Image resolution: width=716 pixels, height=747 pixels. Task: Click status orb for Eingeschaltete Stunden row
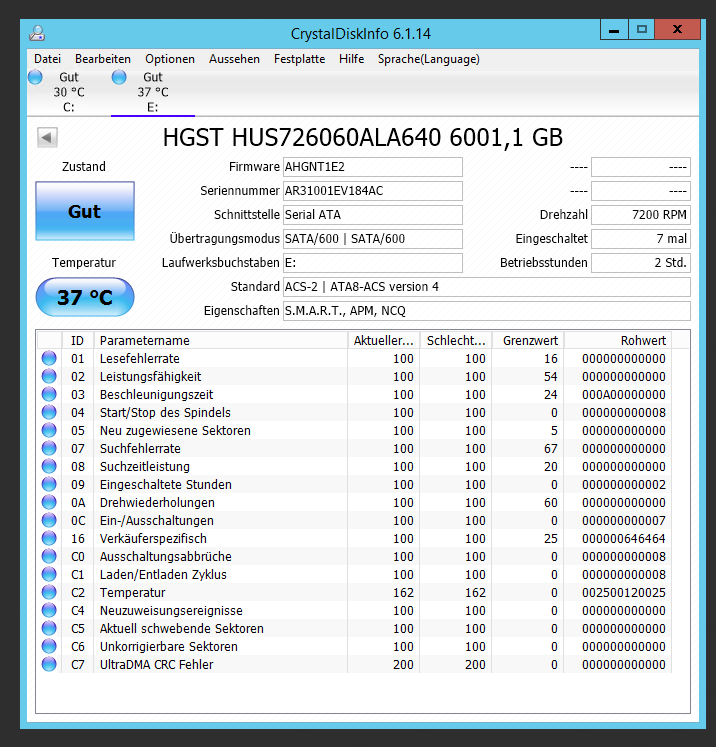[49, 484]
